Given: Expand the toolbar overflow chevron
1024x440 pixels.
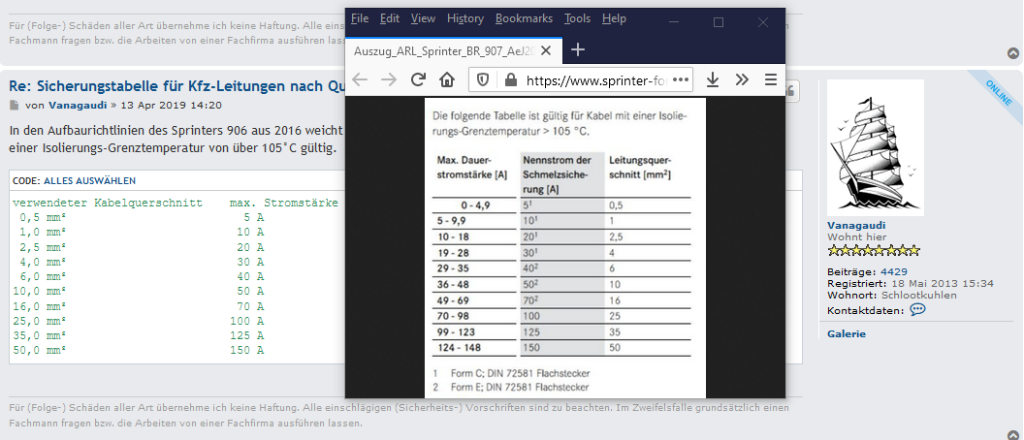Looking at the screenshot, I should (742, 79).
